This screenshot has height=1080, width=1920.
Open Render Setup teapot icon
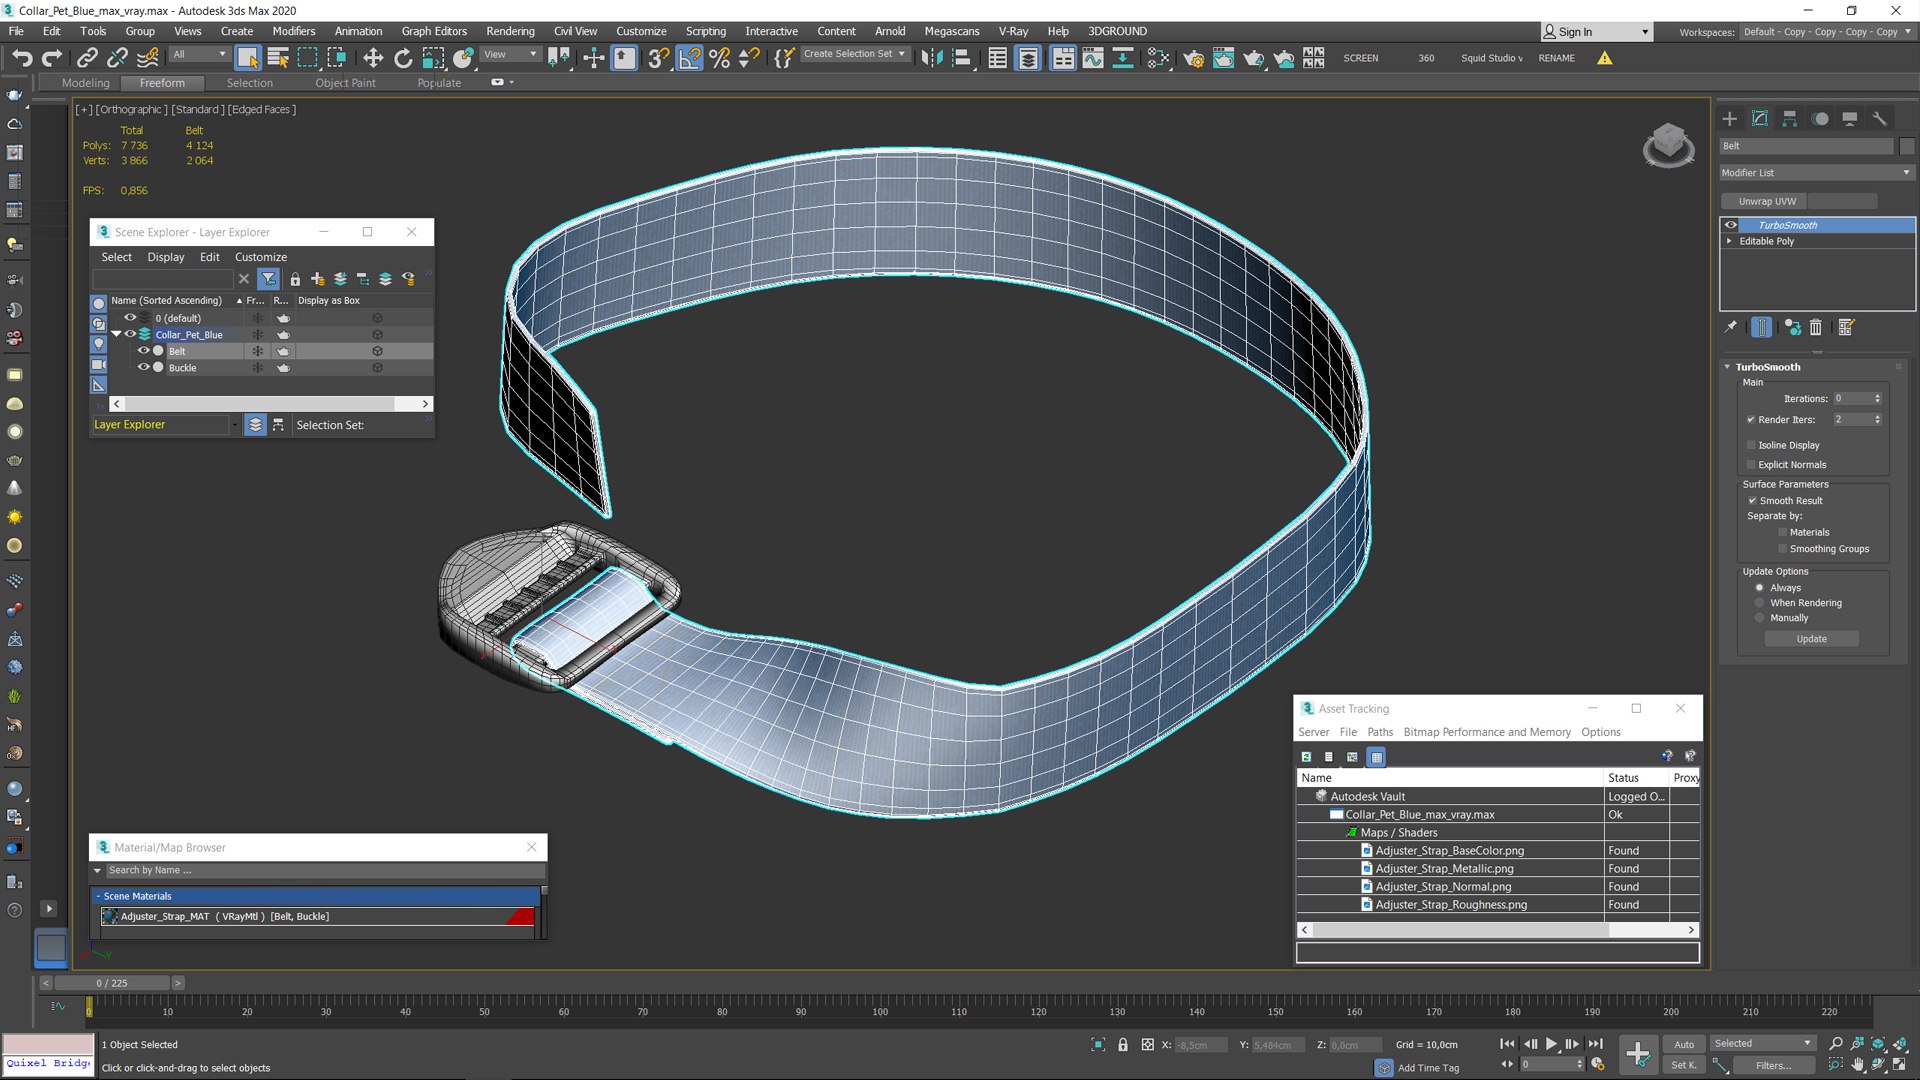pyautogui.click(x=1194, y=58)
